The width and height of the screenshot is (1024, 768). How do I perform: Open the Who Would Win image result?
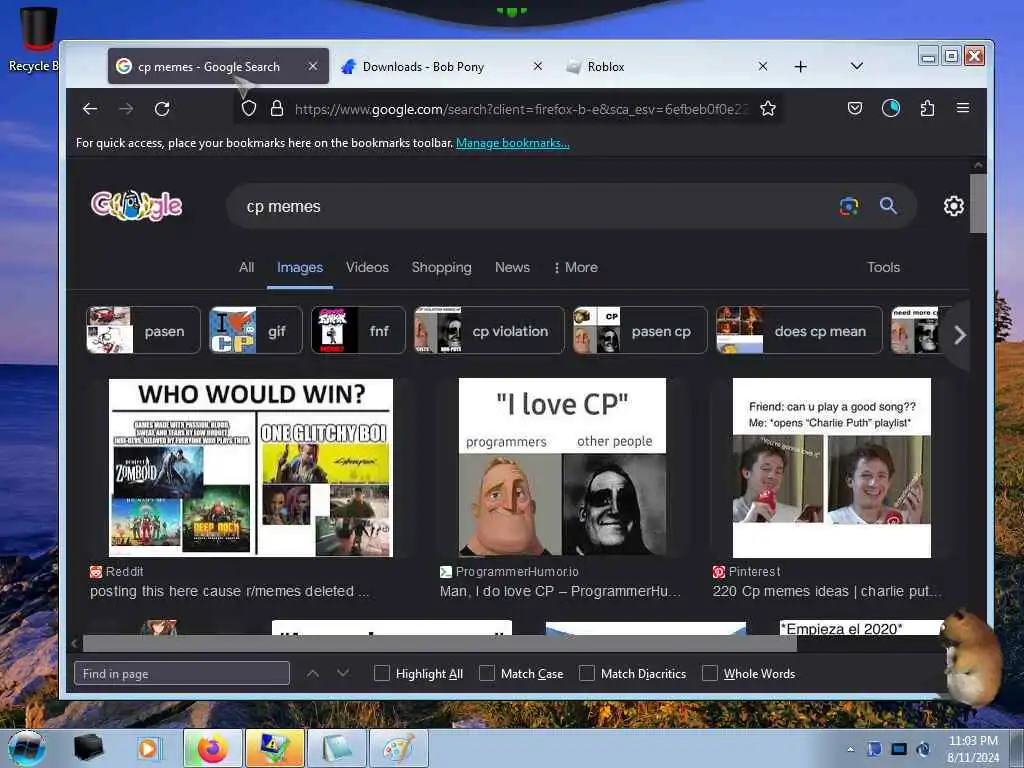(x=251, y=468)
